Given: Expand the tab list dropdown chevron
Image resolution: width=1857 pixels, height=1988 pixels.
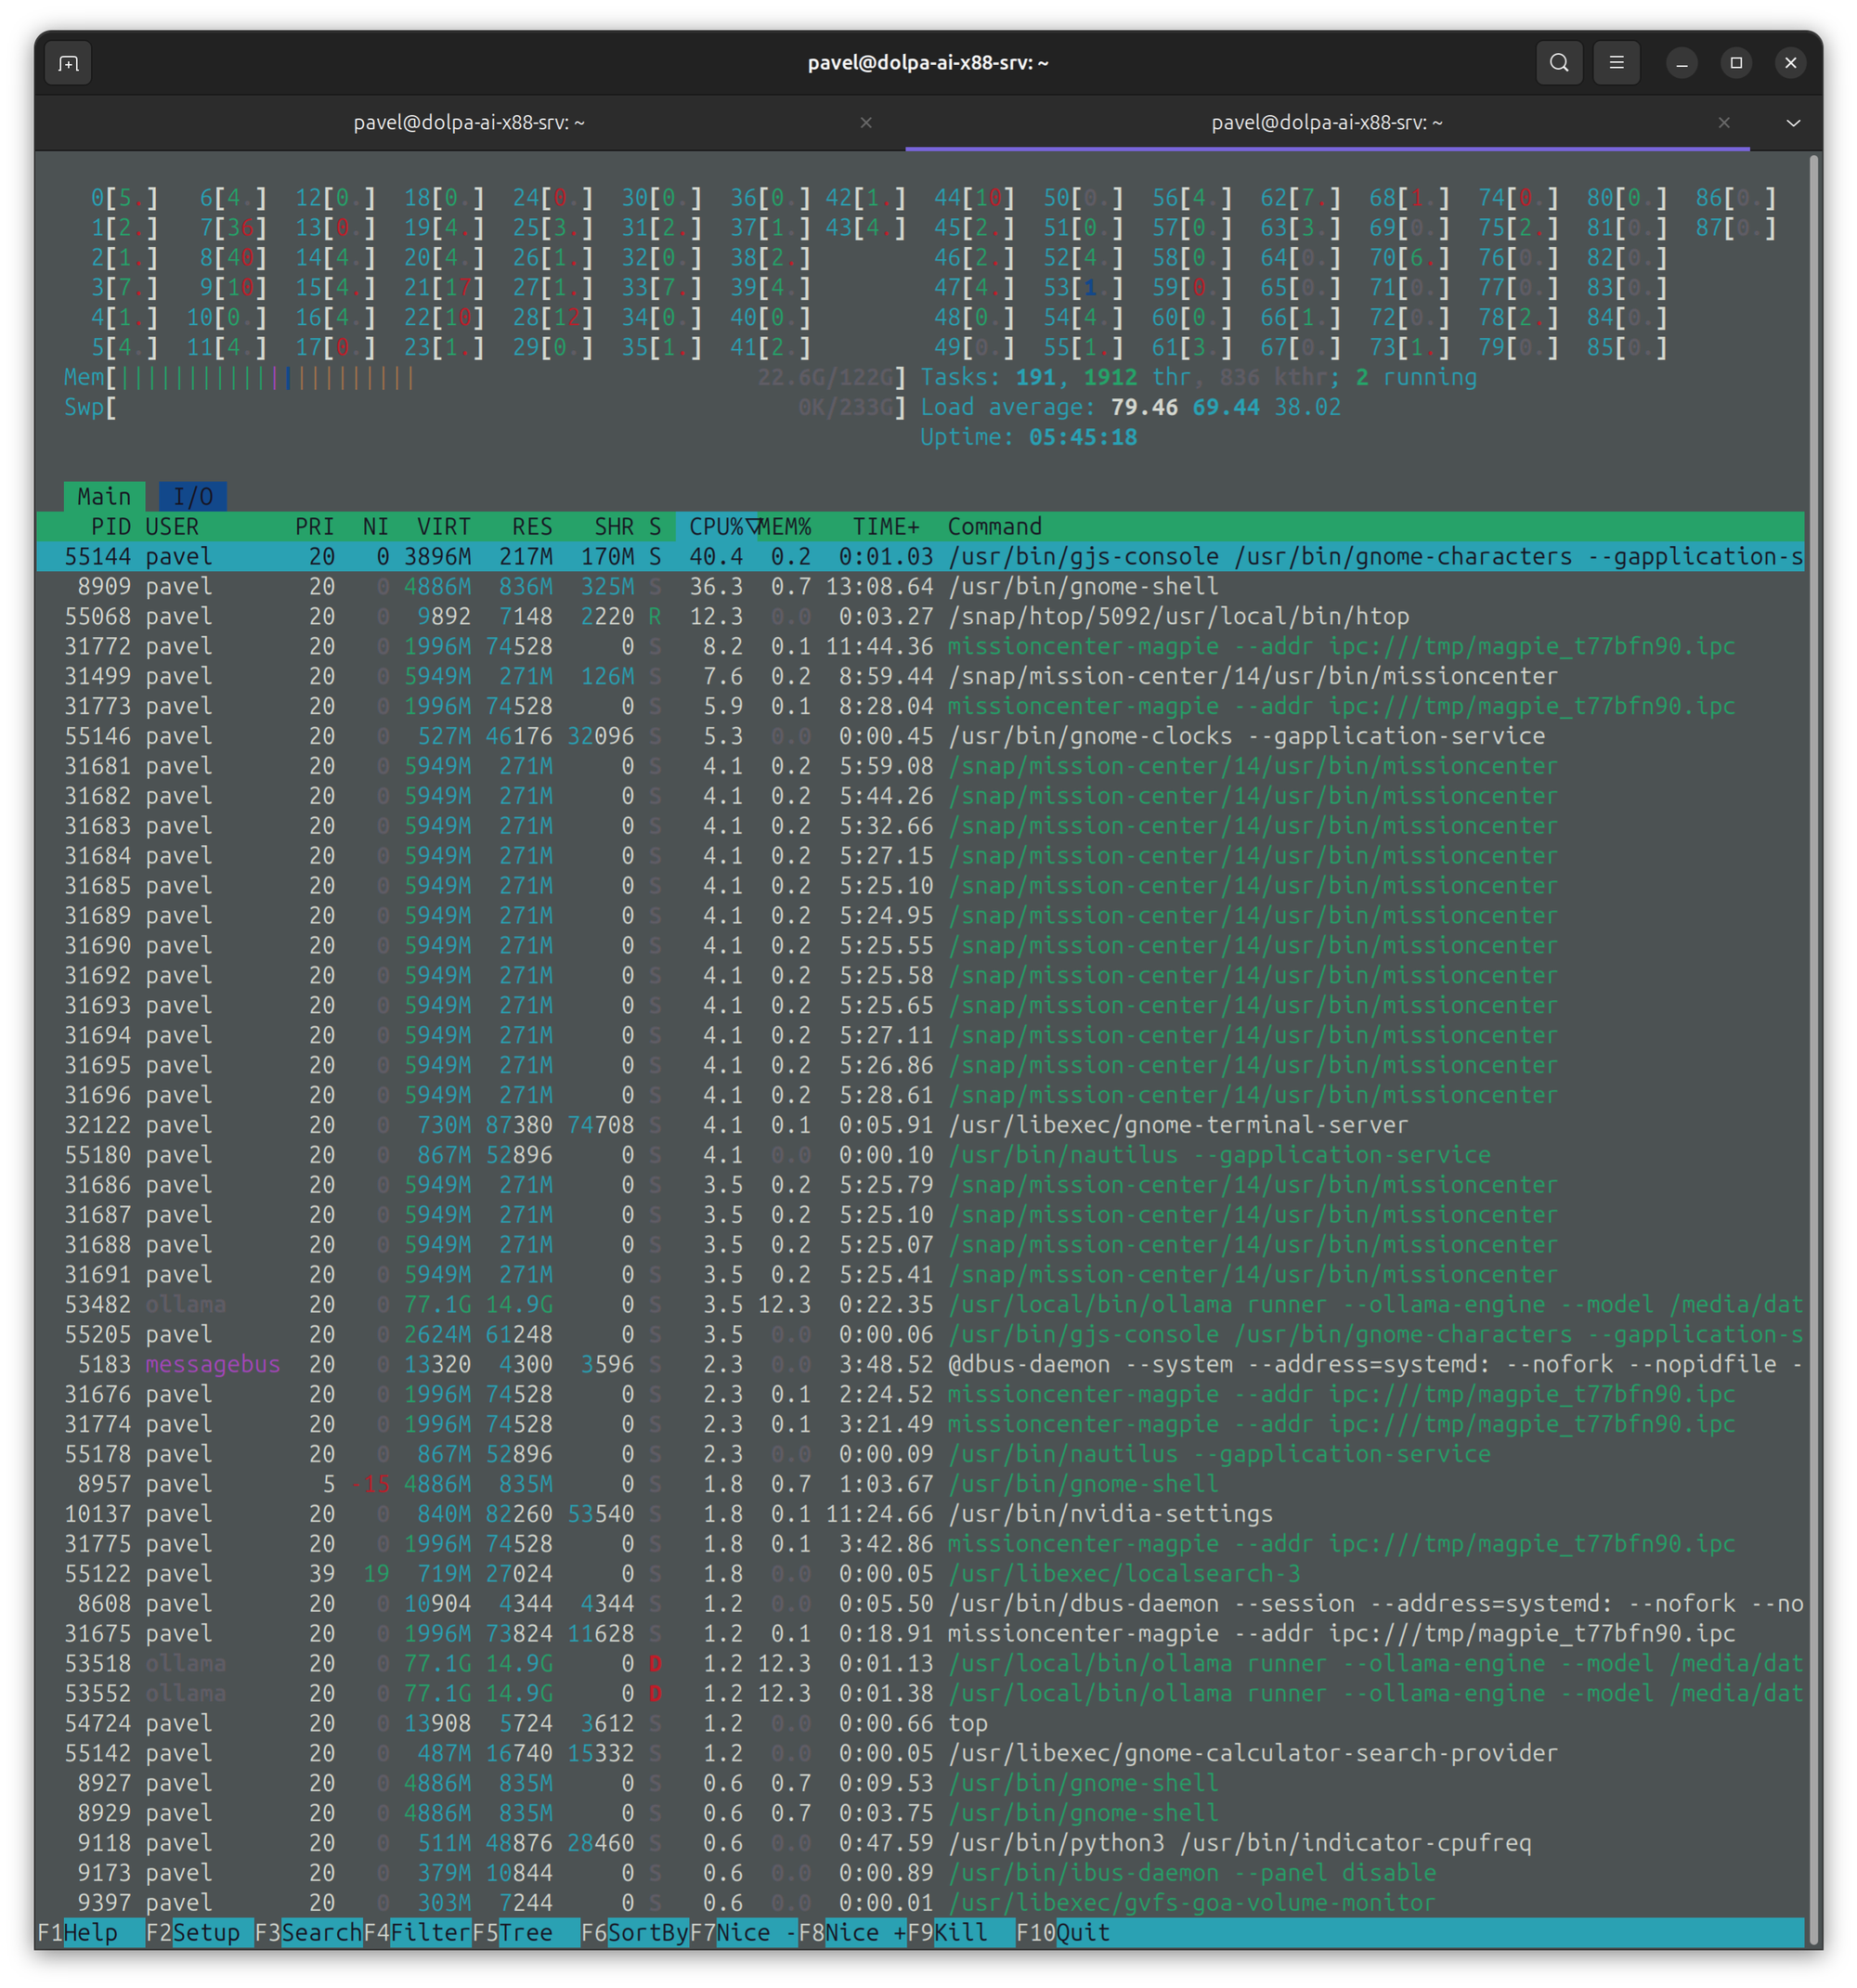Looking at the screenshot, I should tap(1793, 122).
